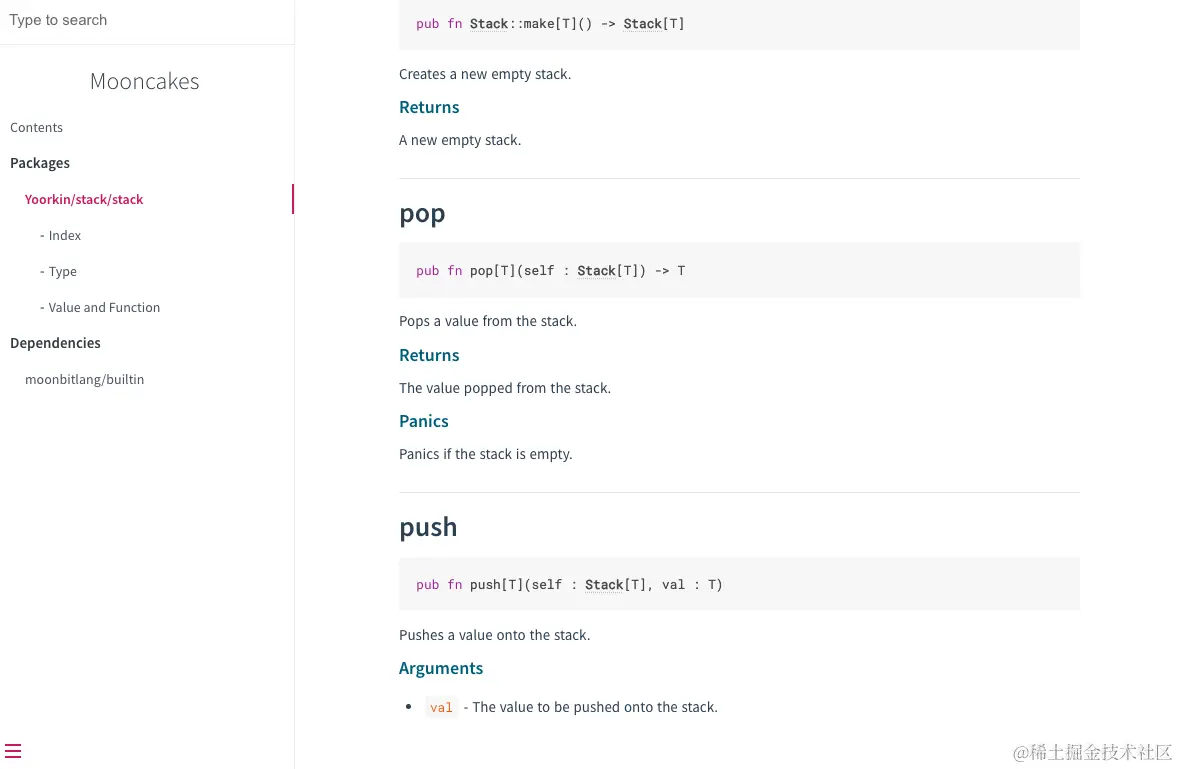This screenshot has width=1179, height=769.
Task: Toggle the sidebar hamburger menu icon
Action: 13,751
